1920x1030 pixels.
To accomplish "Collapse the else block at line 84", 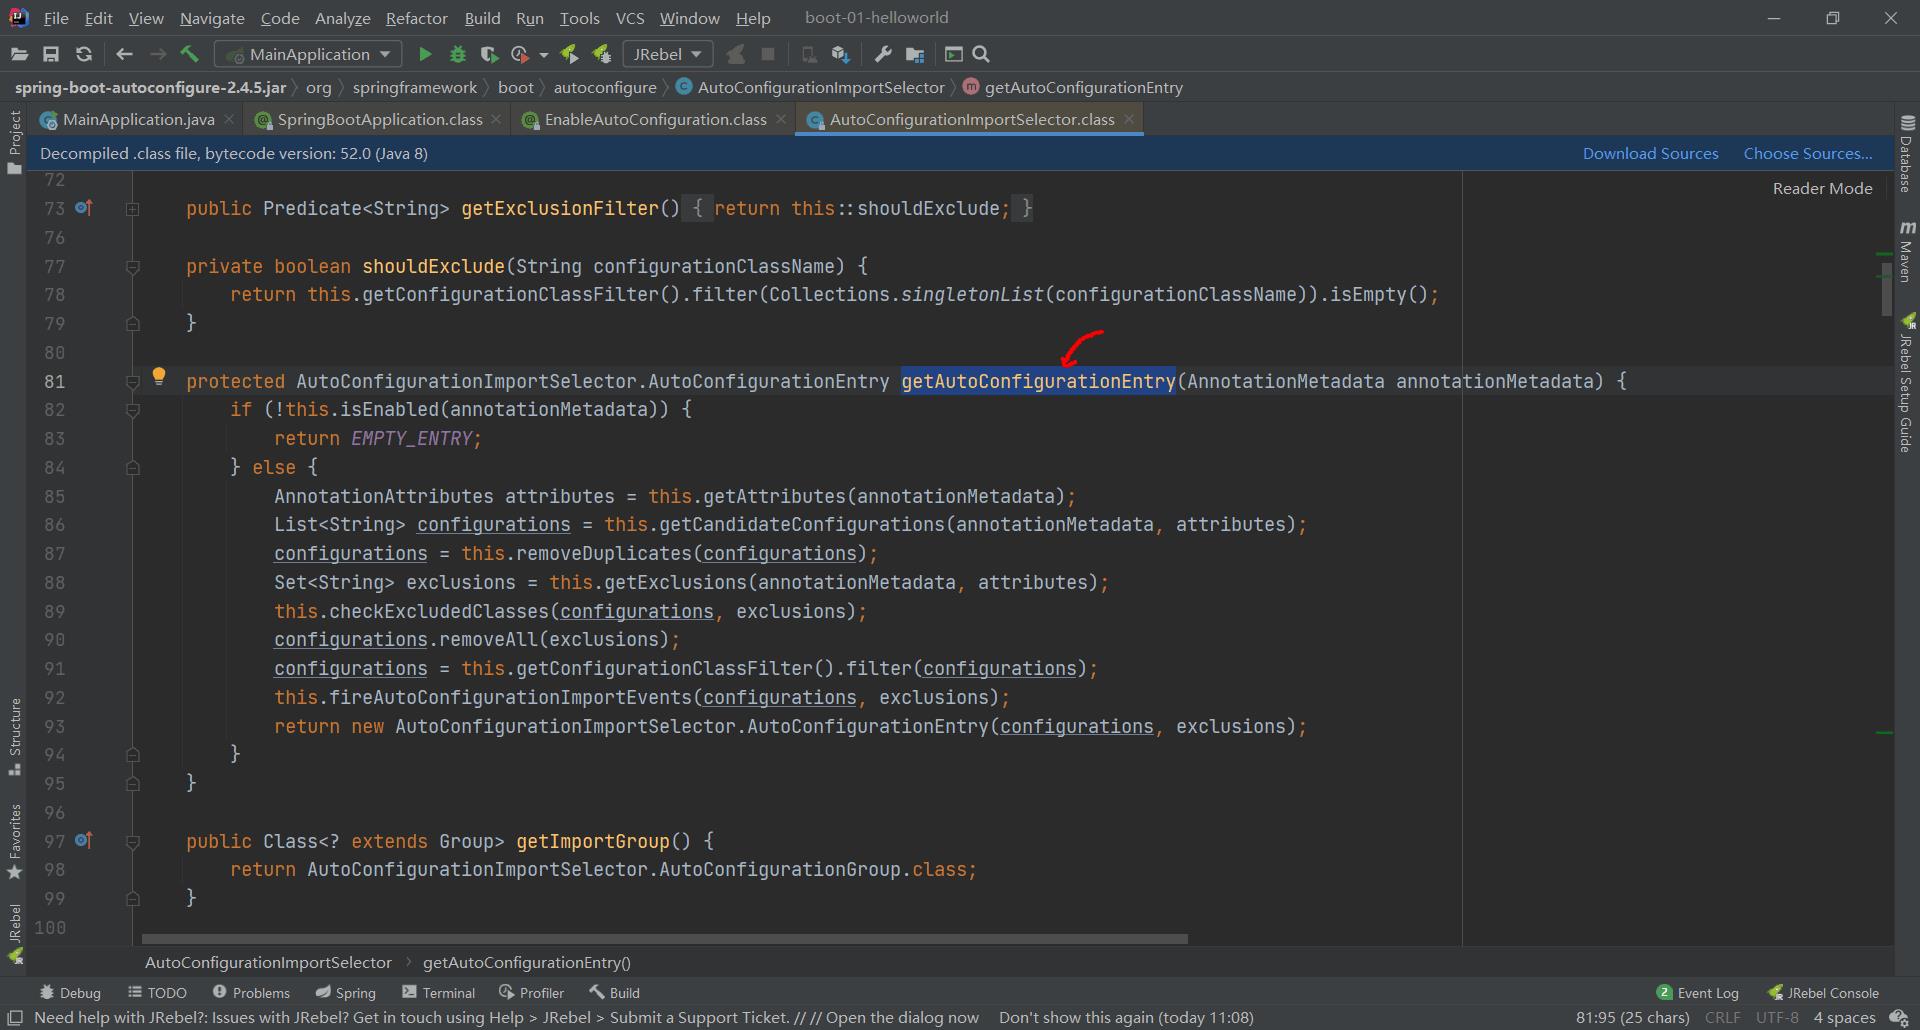I will [132, 468].
